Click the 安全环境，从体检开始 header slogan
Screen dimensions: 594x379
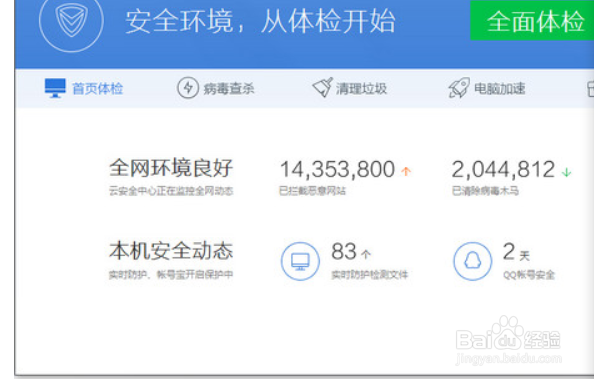260,22
